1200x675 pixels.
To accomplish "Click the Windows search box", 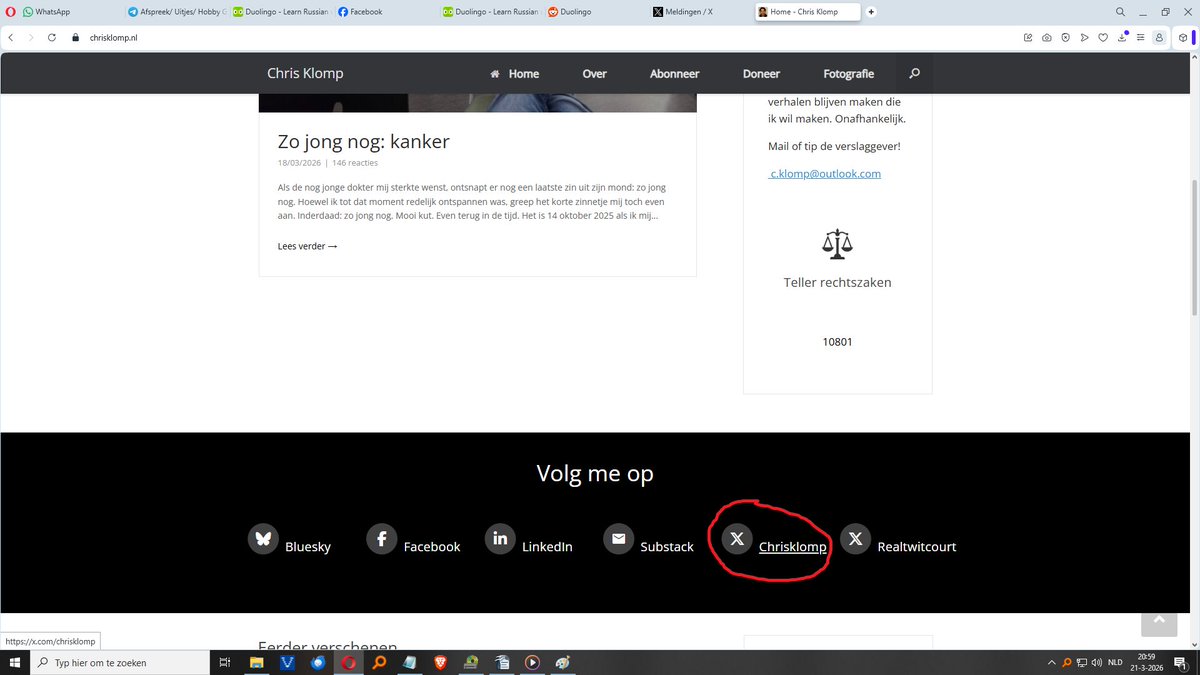I will point(119,662).
